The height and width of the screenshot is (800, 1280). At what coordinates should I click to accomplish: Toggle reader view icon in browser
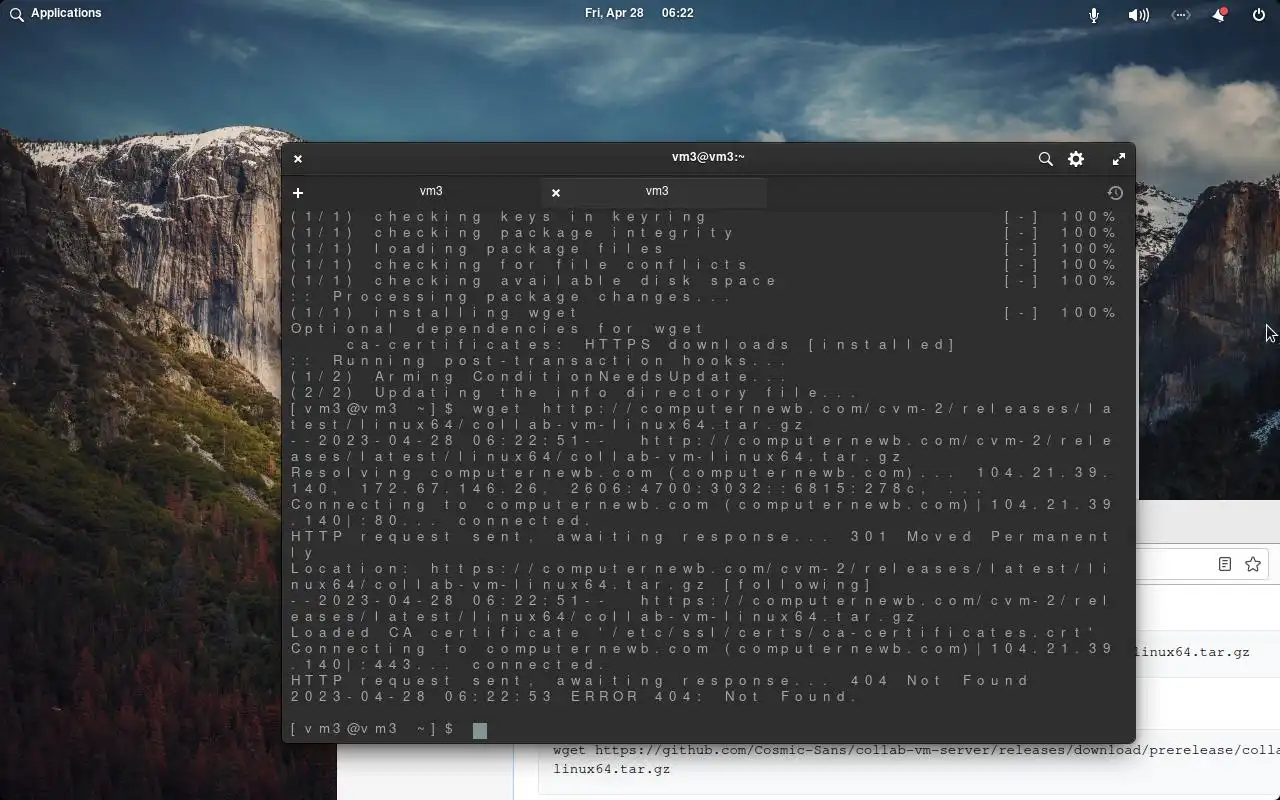tap(1224, 564)
